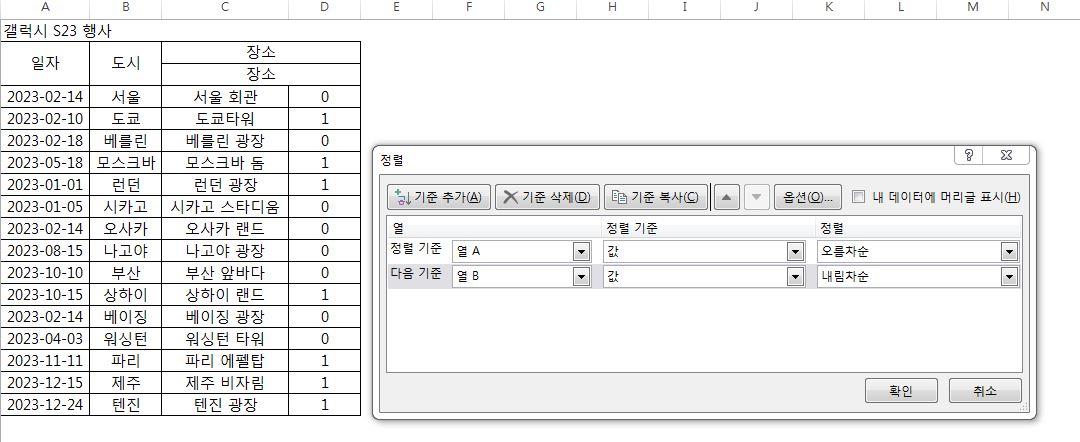Screen dimensions: 1080x442
Task: Click city cell 베를린
Action: click(125, 140)
